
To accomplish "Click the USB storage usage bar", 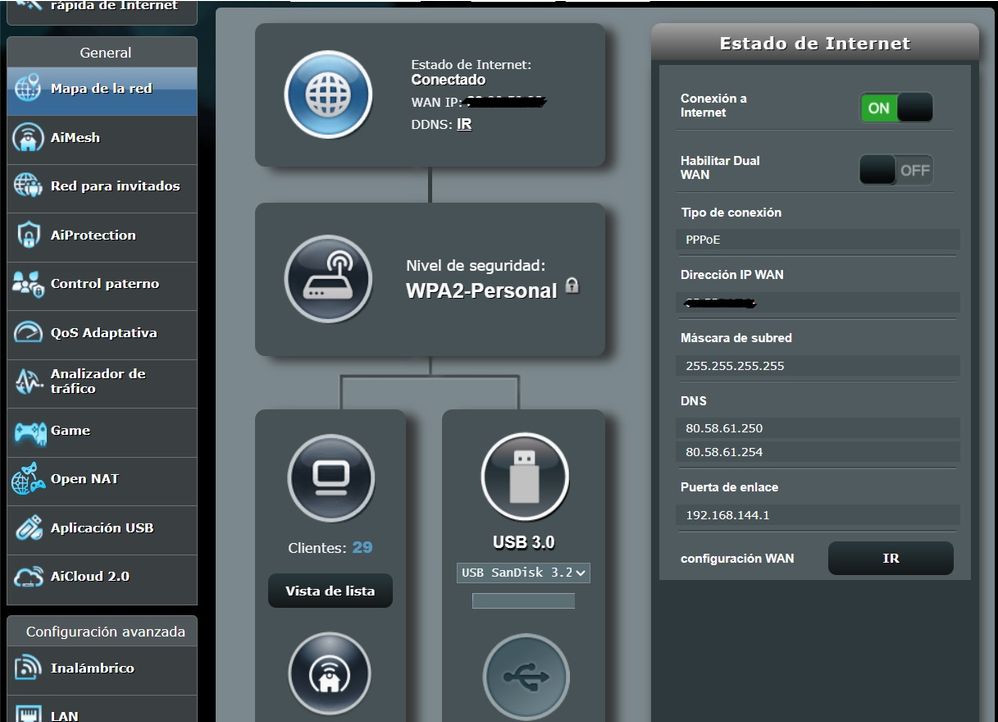I will (523, 601).
